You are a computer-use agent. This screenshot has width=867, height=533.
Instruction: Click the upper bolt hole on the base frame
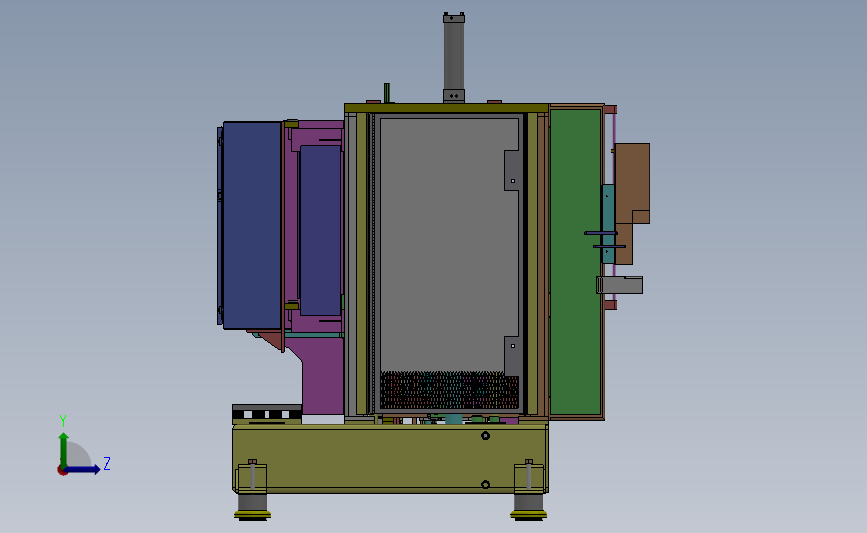coord(485,436)
